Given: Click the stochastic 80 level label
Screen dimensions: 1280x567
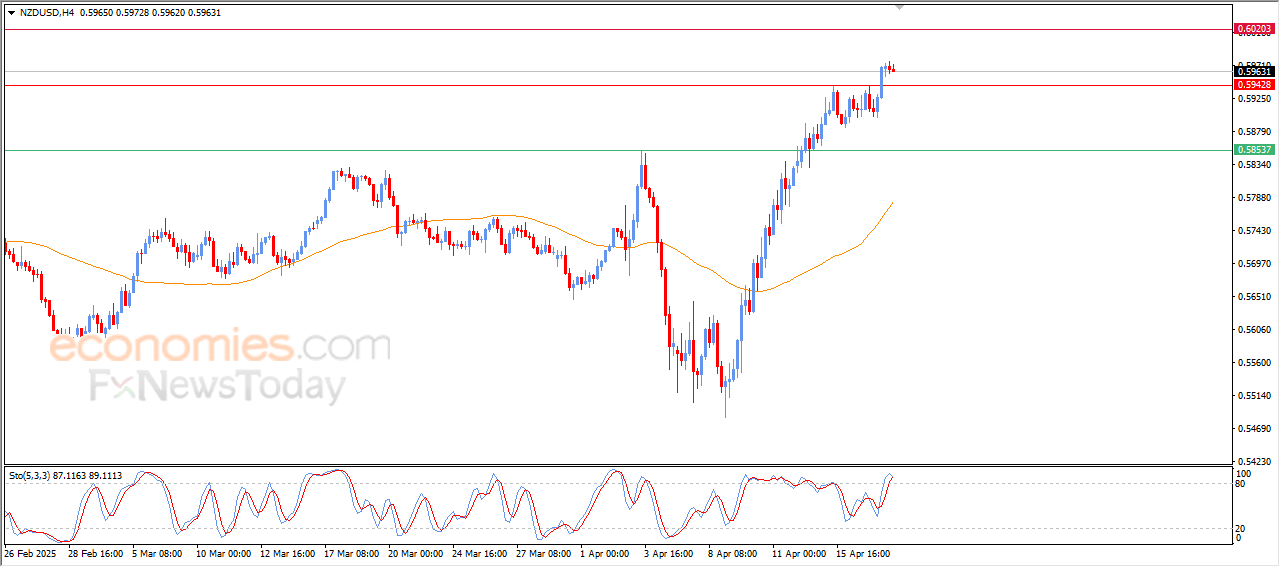Looking at the screenshot, I should [1241, 484].
